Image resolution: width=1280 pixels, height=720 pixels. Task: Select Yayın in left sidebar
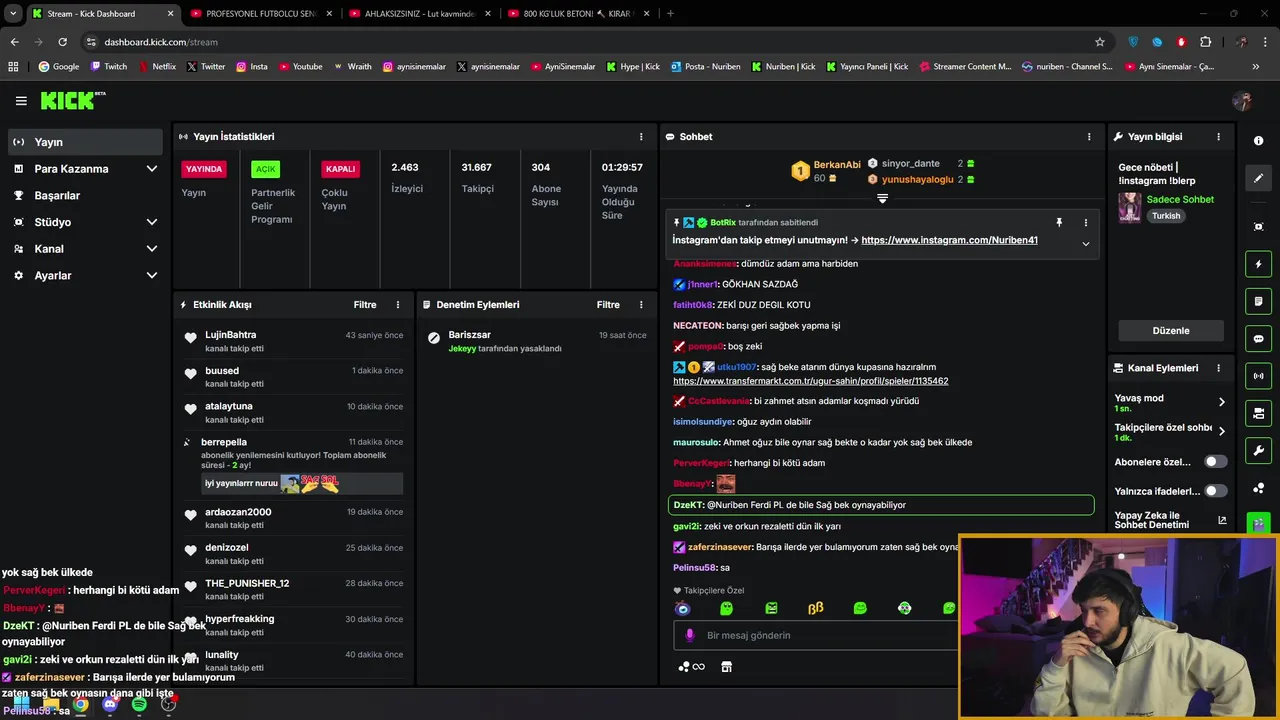point(85,142)
